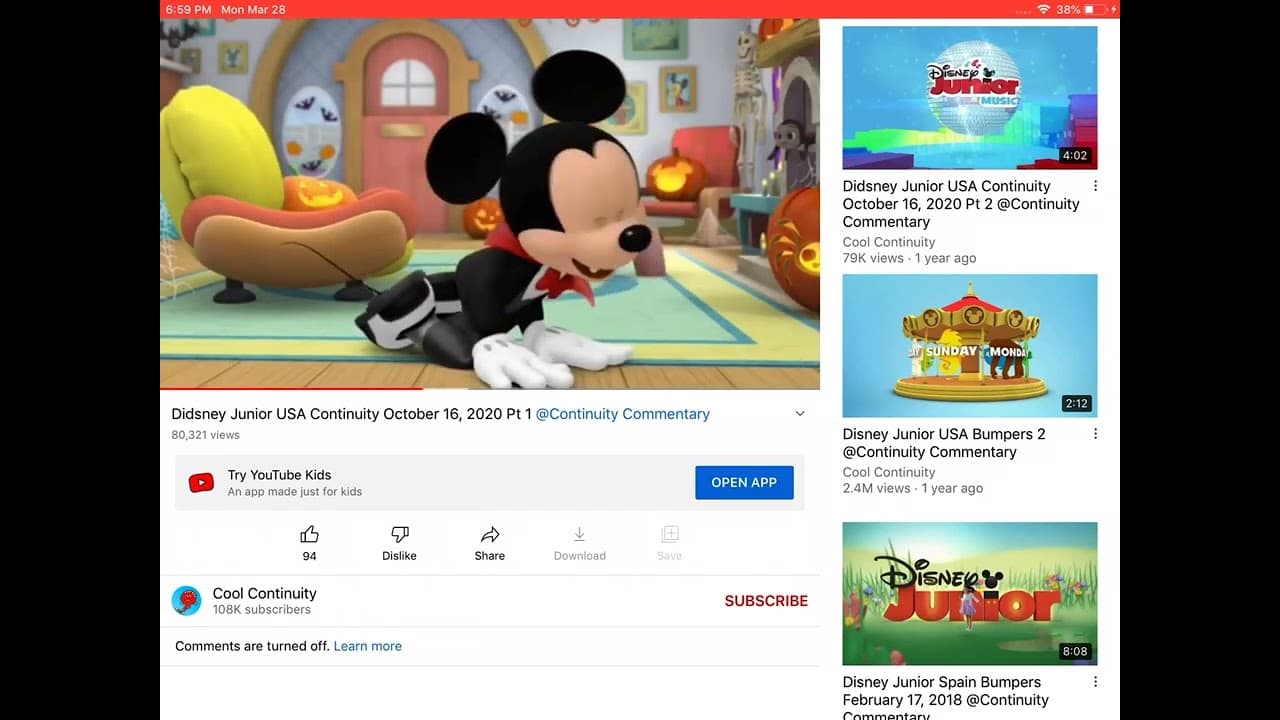This screenshot has width=1280, height=720.
Task: Click 2.4M views · 1 year ago text
Action: click(x=913, y=488)
